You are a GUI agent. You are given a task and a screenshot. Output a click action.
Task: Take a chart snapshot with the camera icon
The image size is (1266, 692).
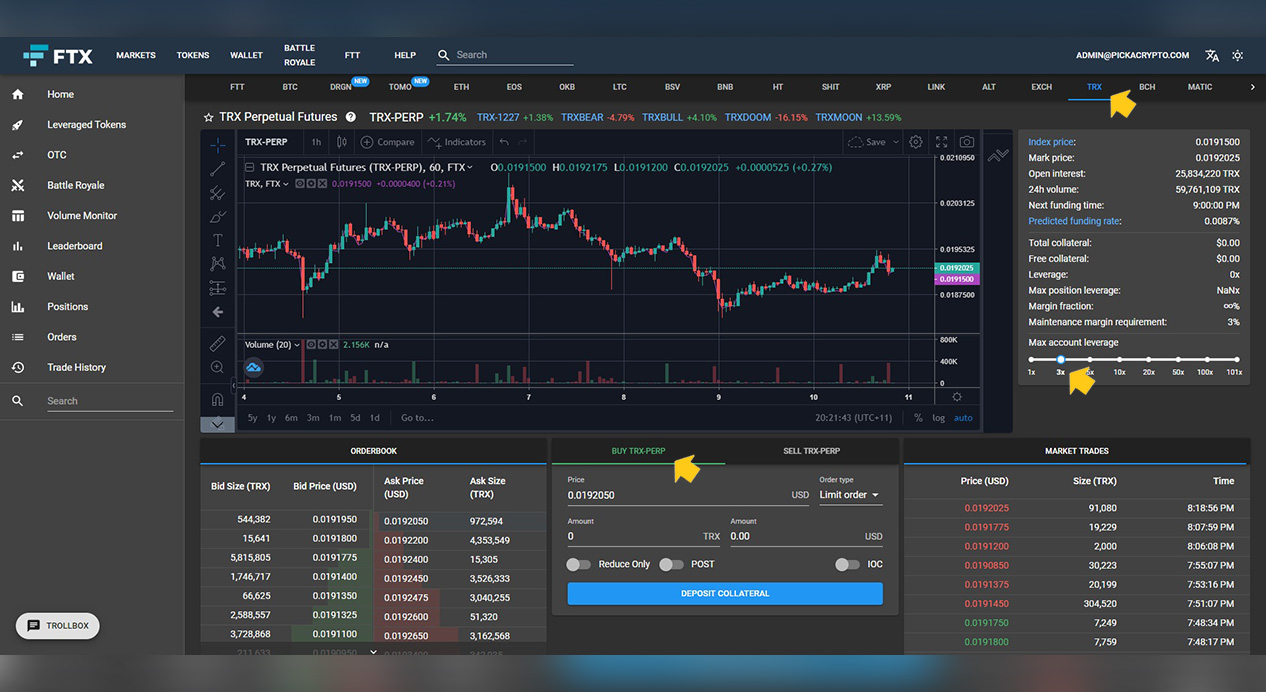966,142
